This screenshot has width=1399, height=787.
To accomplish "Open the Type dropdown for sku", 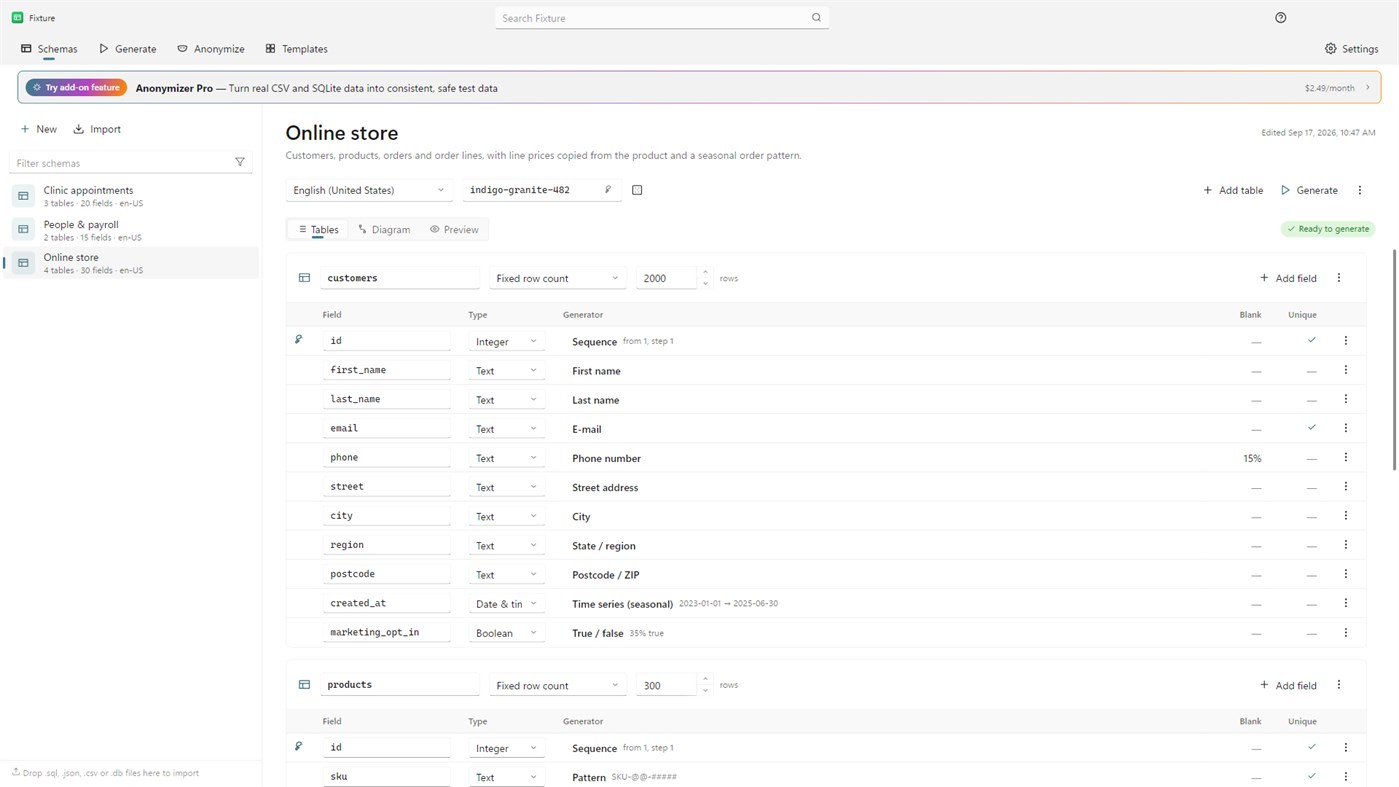I will click(x=506, y=777).
